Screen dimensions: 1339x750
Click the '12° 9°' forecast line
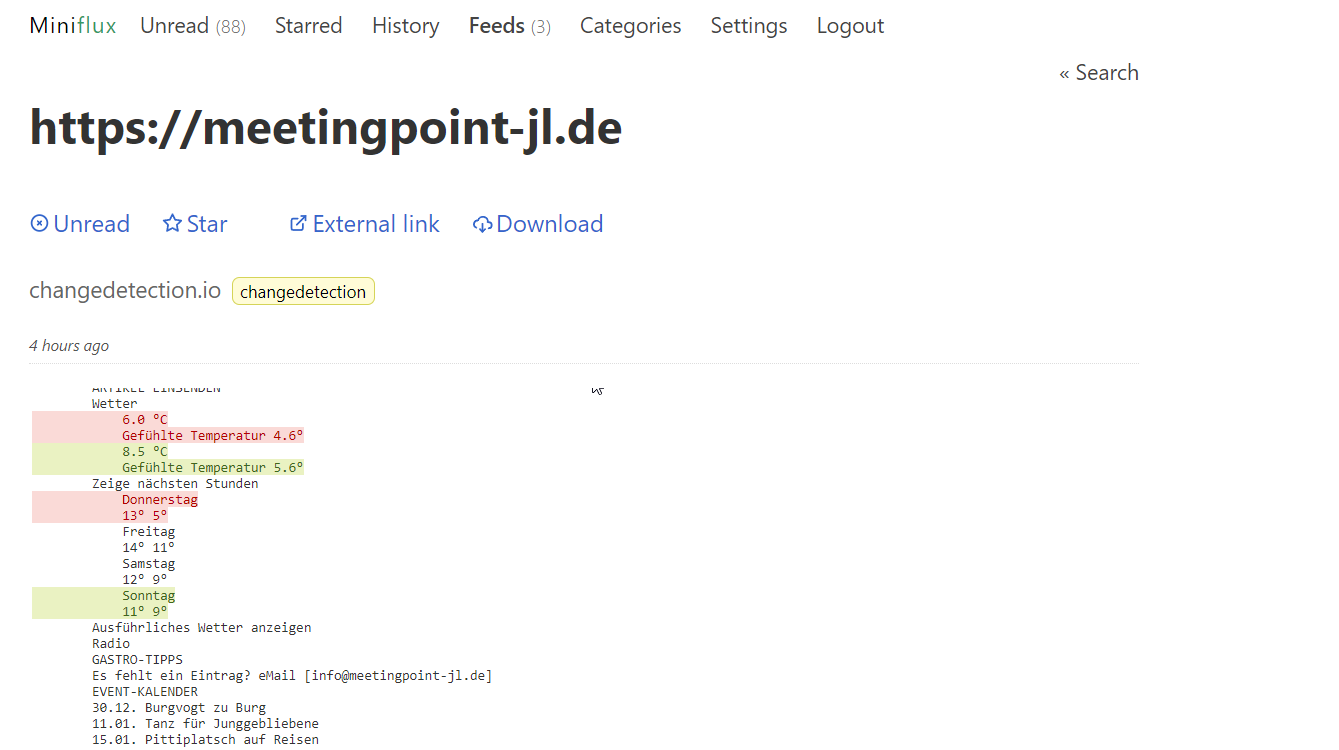click(145, 580)
